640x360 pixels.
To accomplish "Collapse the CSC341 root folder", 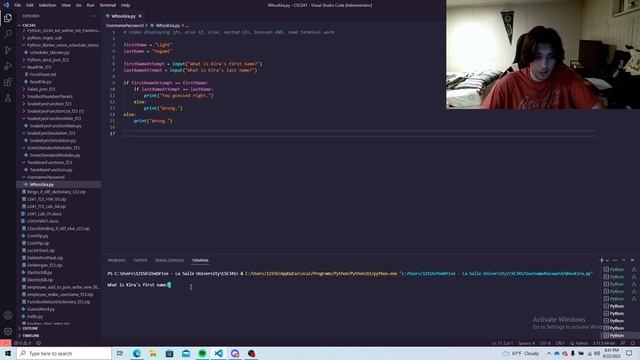I will pos(29,25).
